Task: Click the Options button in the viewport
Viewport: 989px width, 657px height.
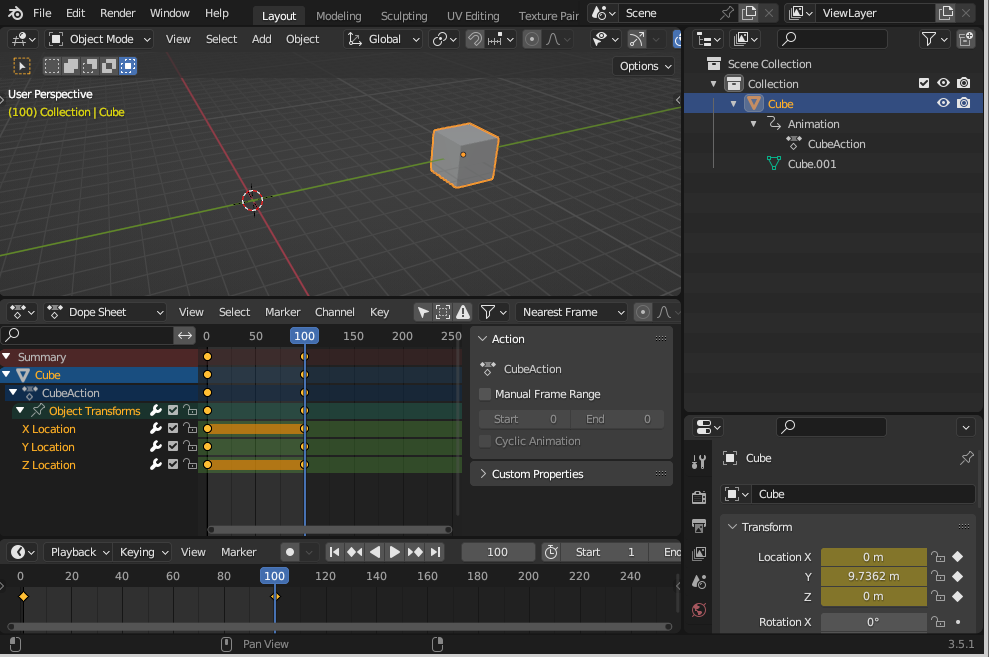Action: [x=643, y=65]
